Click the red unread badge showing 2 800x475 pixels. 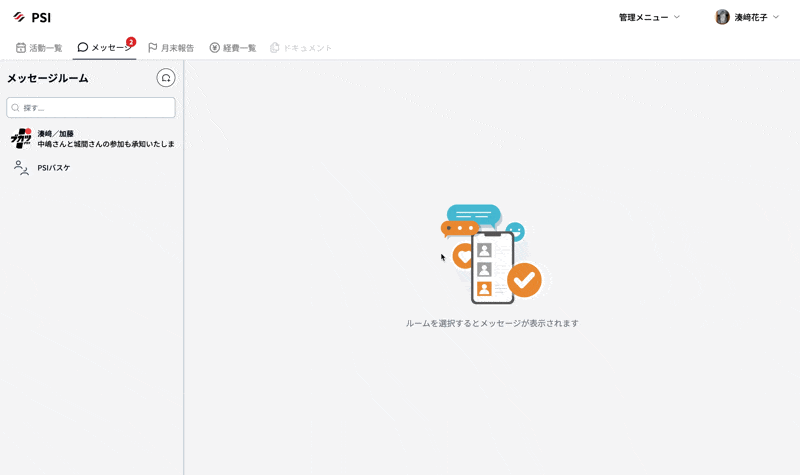point(131,42)
